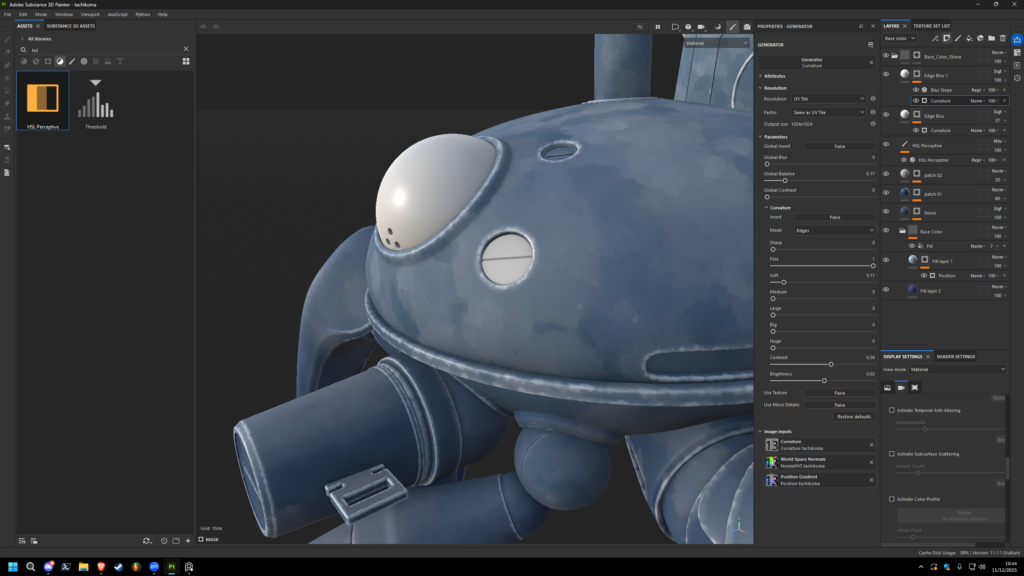
Task: Click the Restore defaults button
Action: tap(853, 416)
